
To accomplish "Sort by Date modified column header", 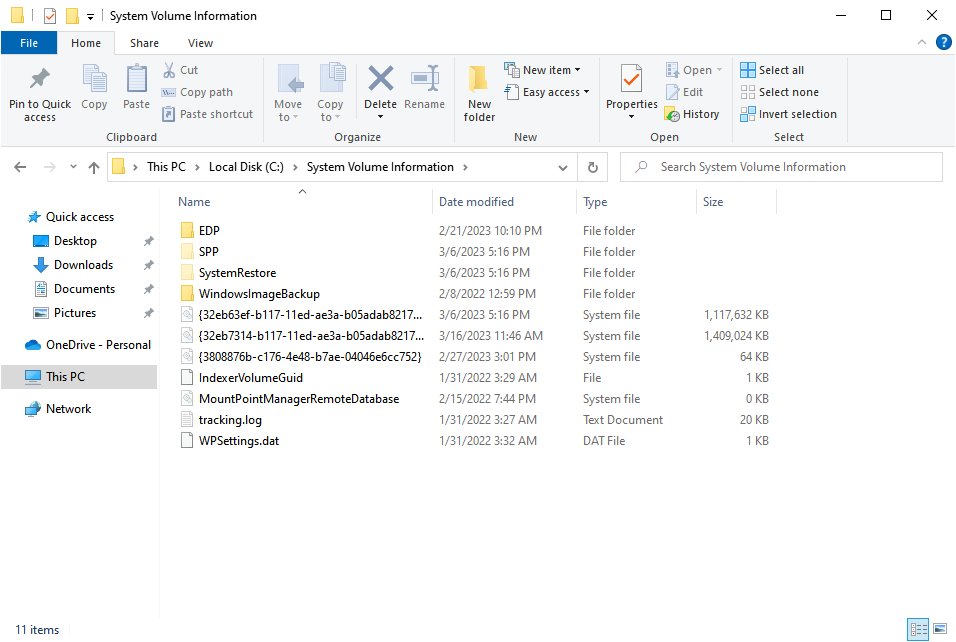I will (x=476, y=202).
